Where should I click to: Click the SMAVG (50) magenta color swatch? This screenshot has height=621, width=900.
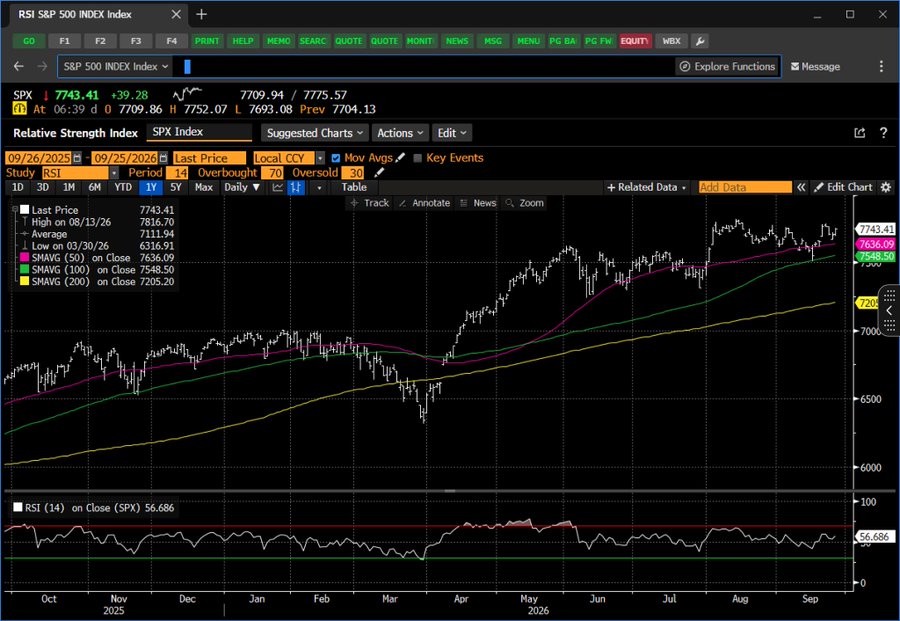coord(25,258)
